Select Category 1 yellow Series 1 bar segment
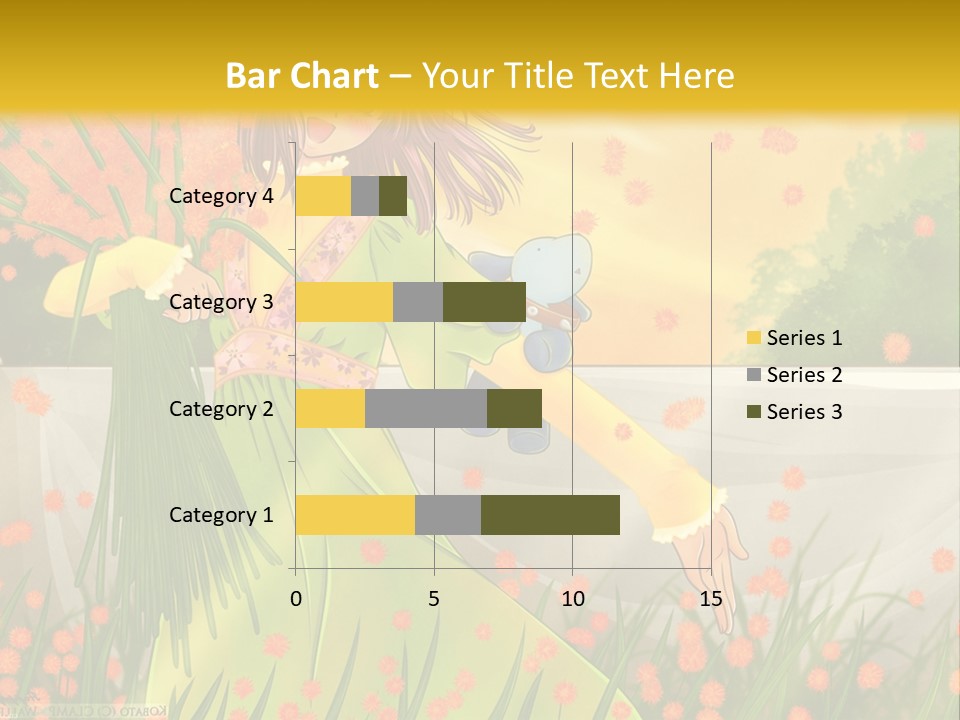The image size is (960, 720). pos(355,515)
